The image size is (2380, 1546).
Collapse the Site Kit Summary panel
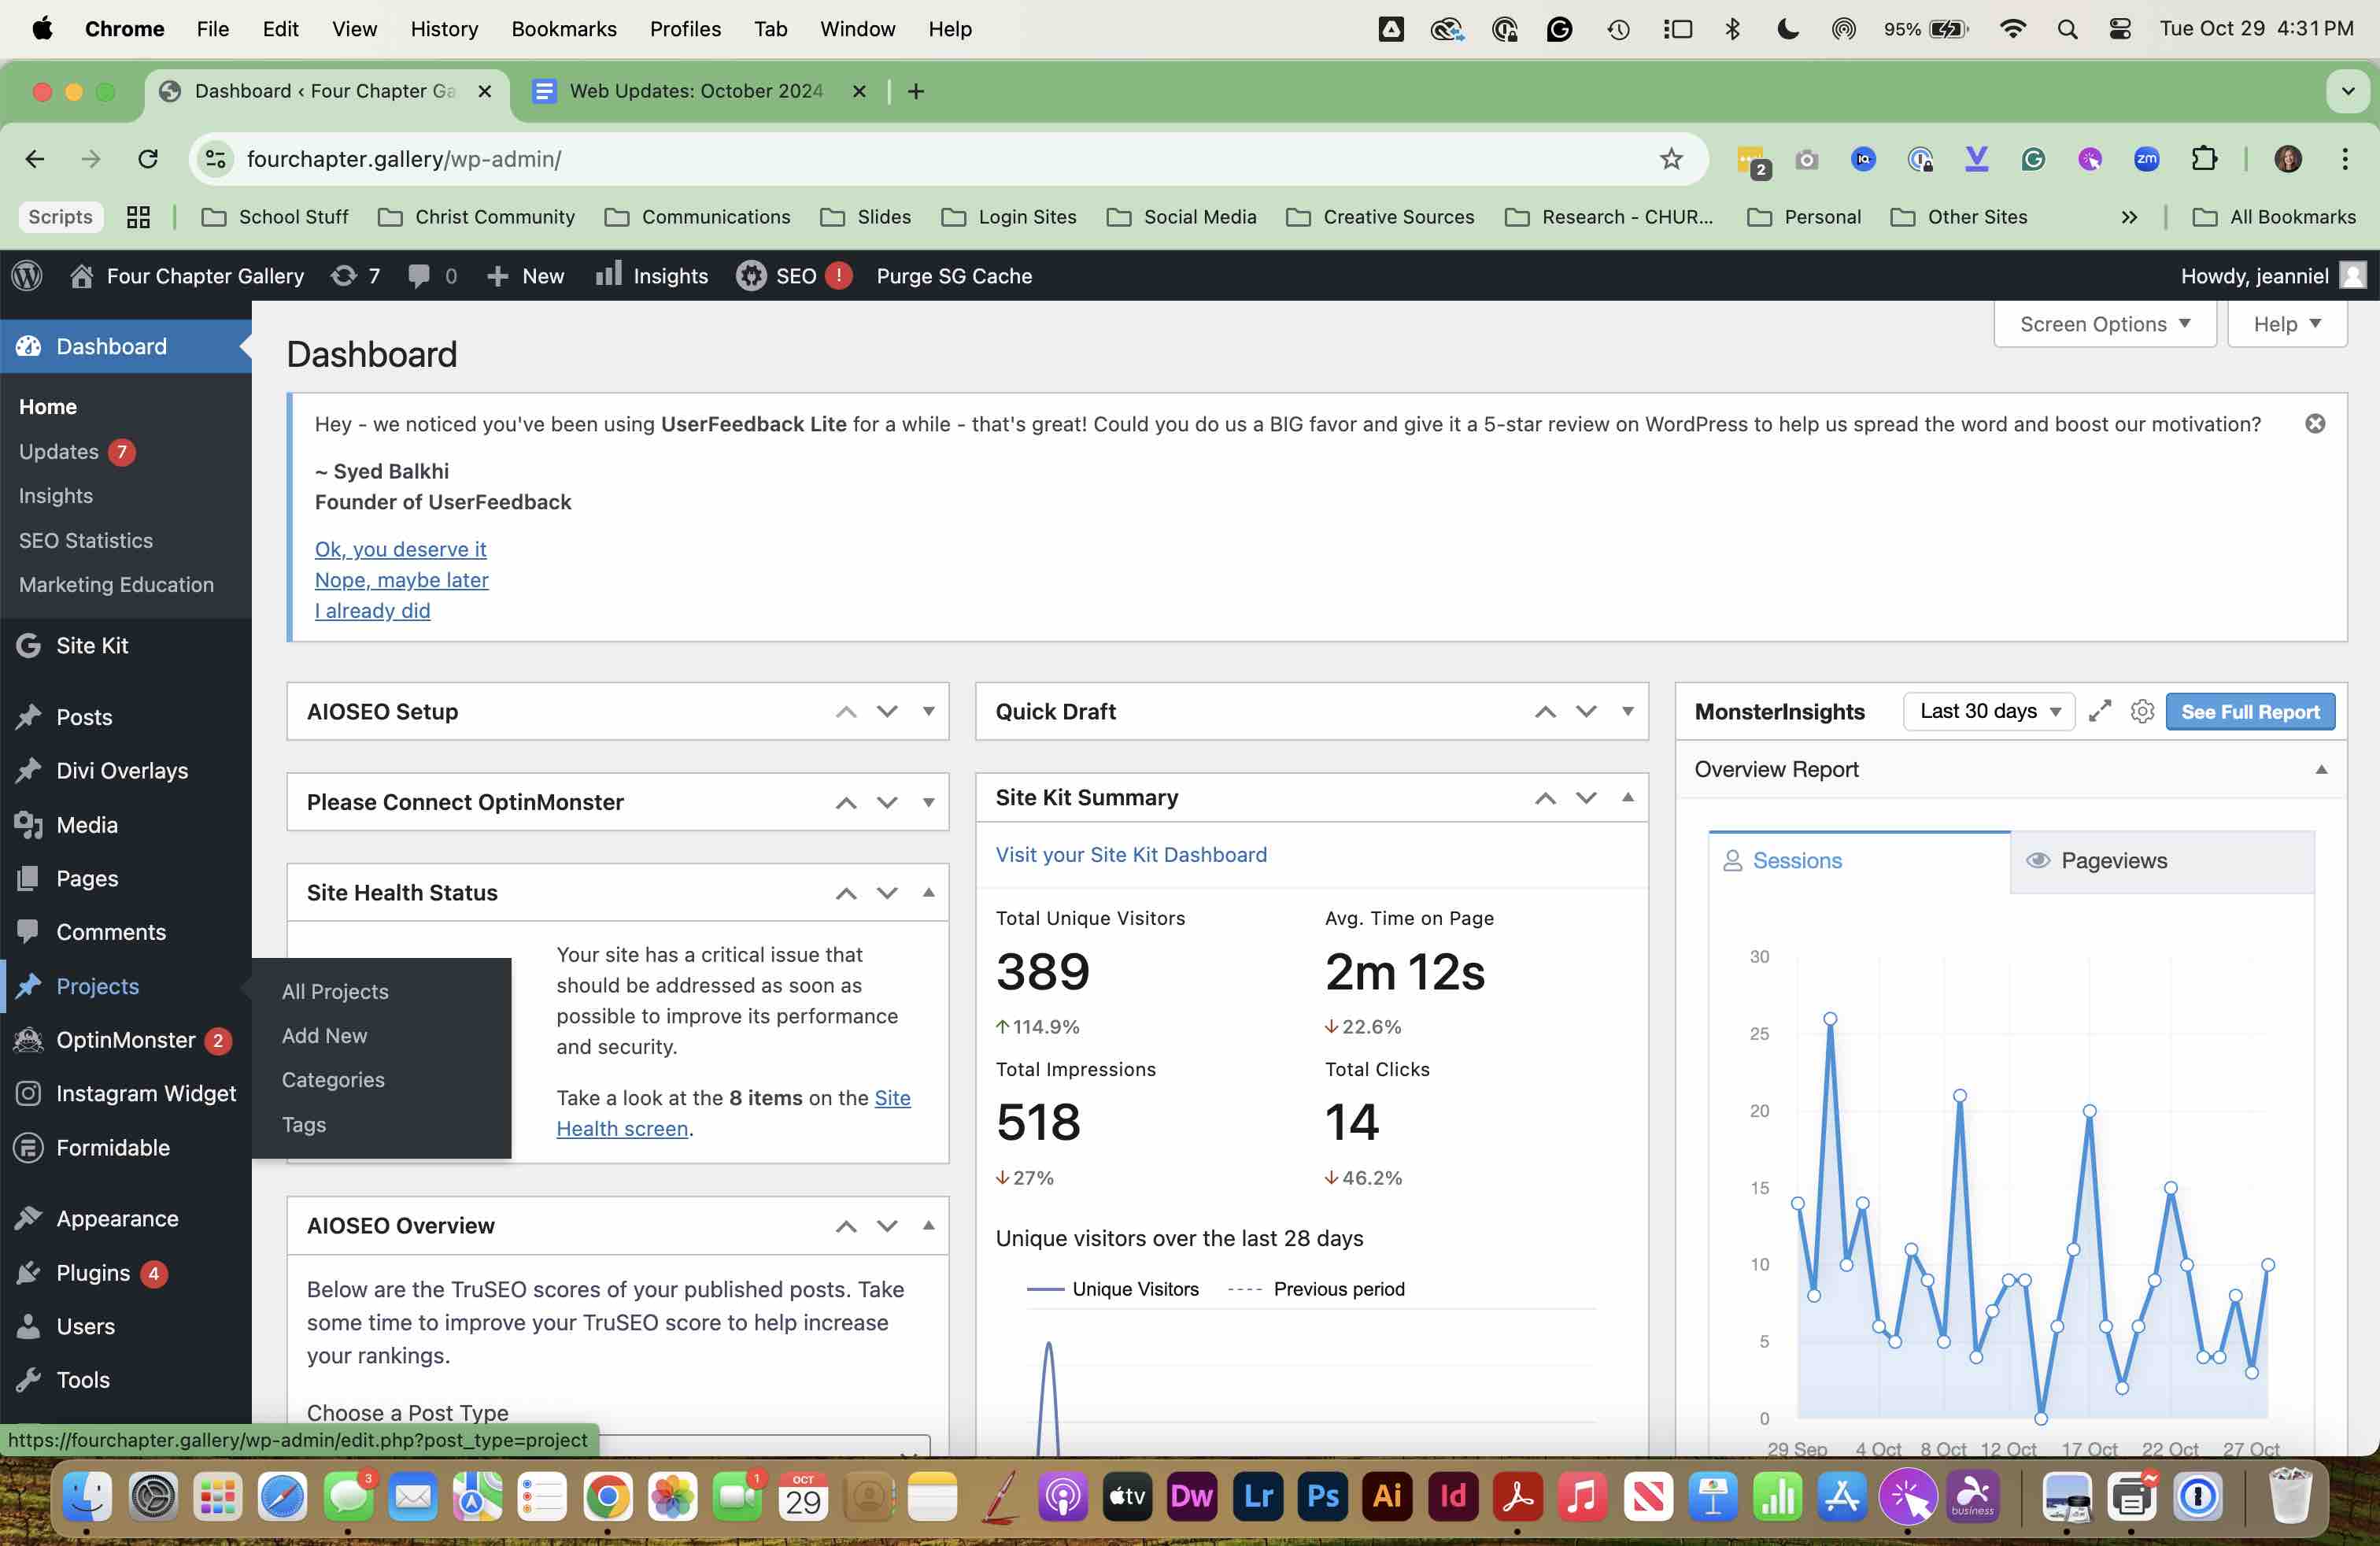[1628, 797]
